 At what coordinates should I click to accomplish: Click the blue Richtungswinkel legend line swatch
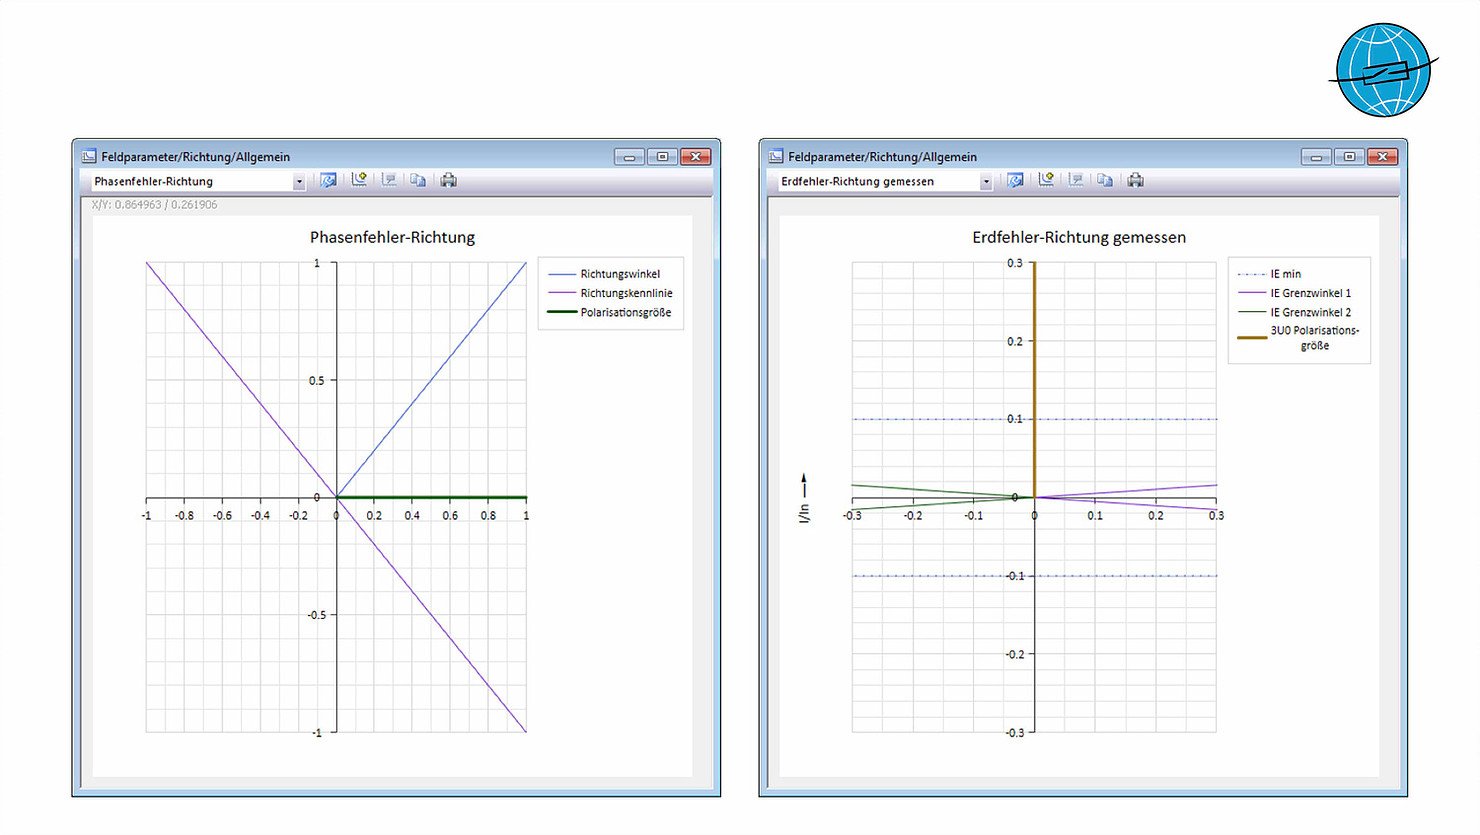(x=562, y=274)
